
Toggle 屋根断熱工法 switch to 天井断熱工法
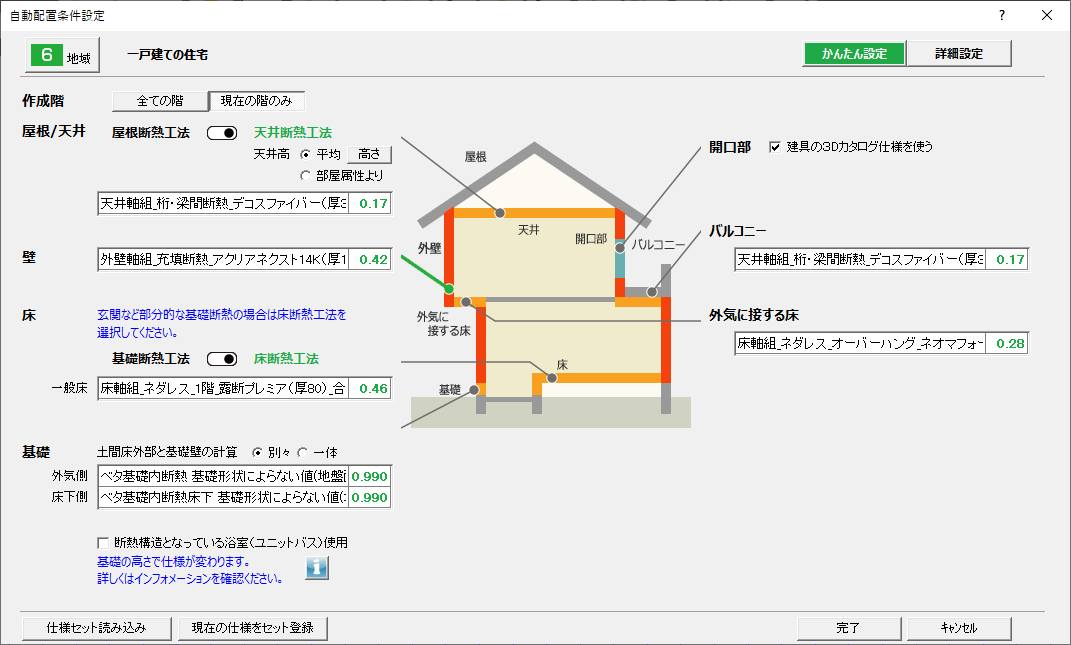point(221,132)
